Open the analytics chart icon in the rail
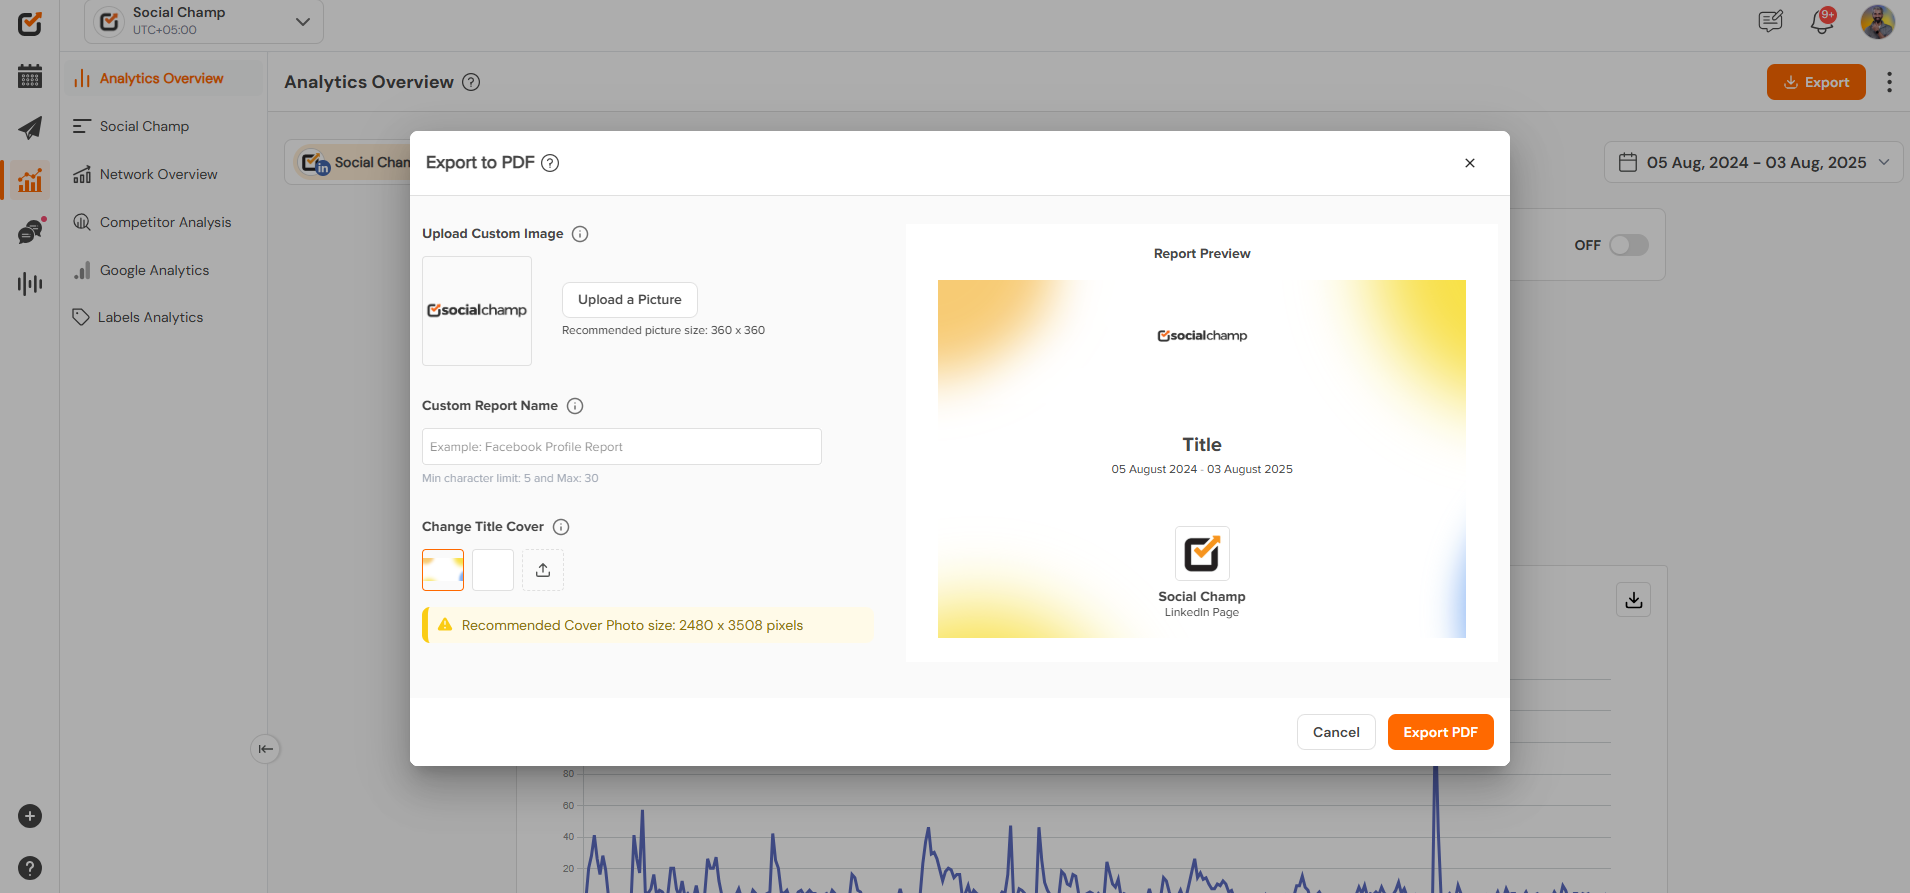The height and width of the screenshot is (893, 1910). [30, 180]
